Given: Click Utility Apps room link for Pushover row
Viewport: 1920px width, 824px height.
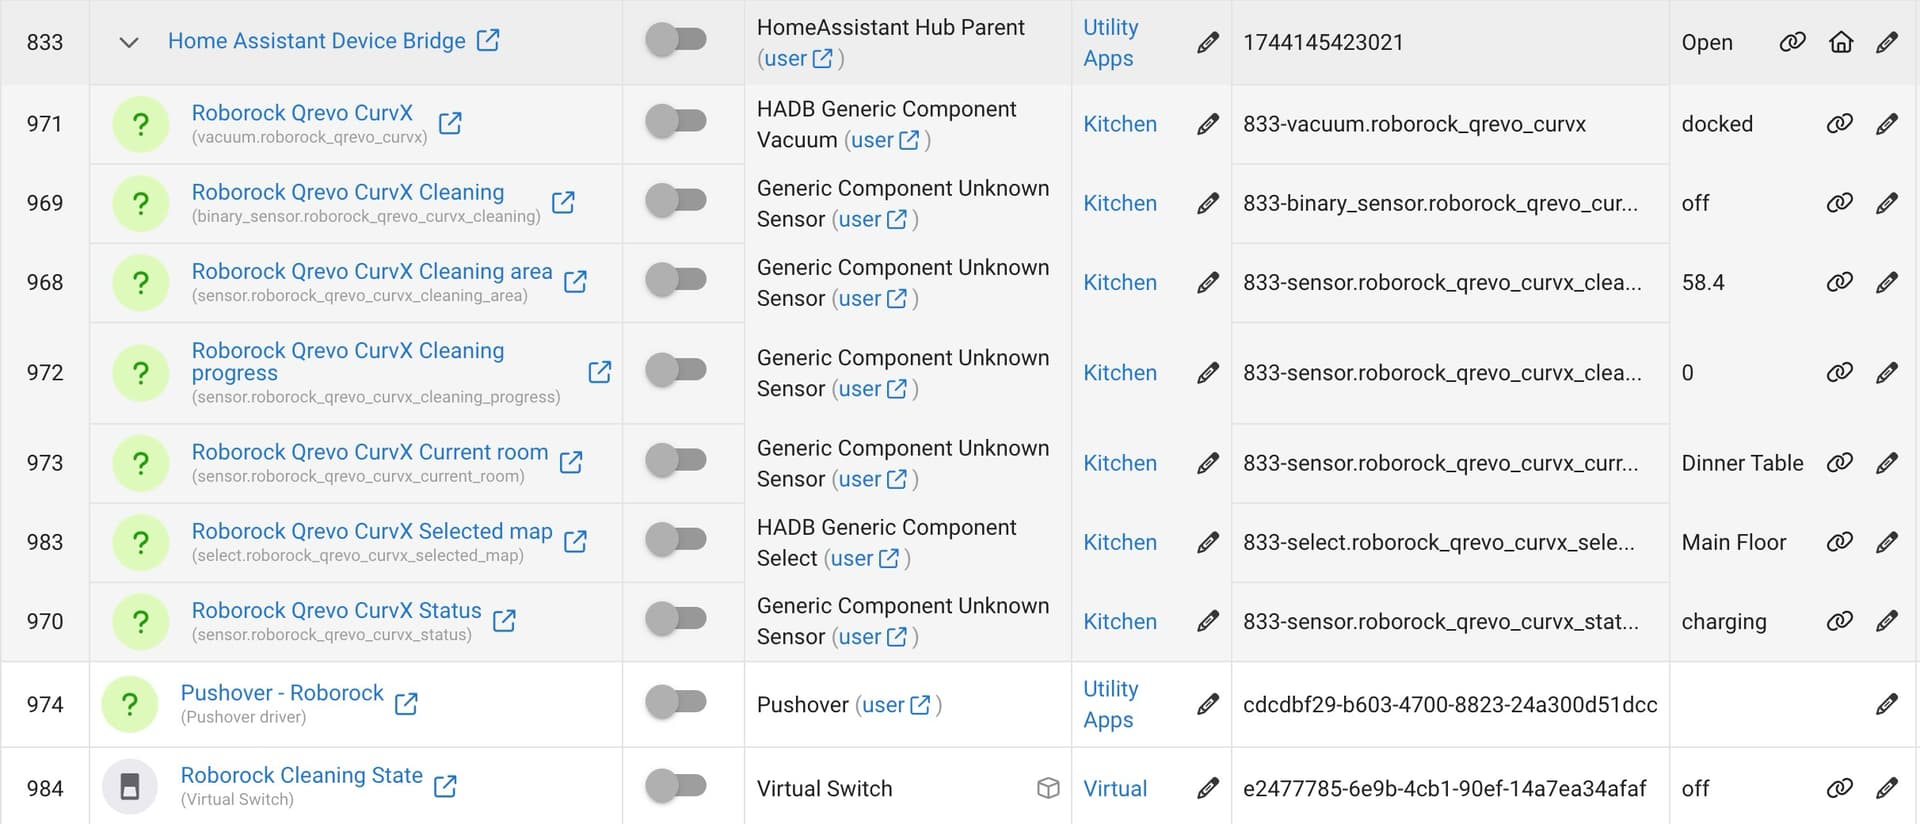Looking at the screenshot, I should 1110,704.
